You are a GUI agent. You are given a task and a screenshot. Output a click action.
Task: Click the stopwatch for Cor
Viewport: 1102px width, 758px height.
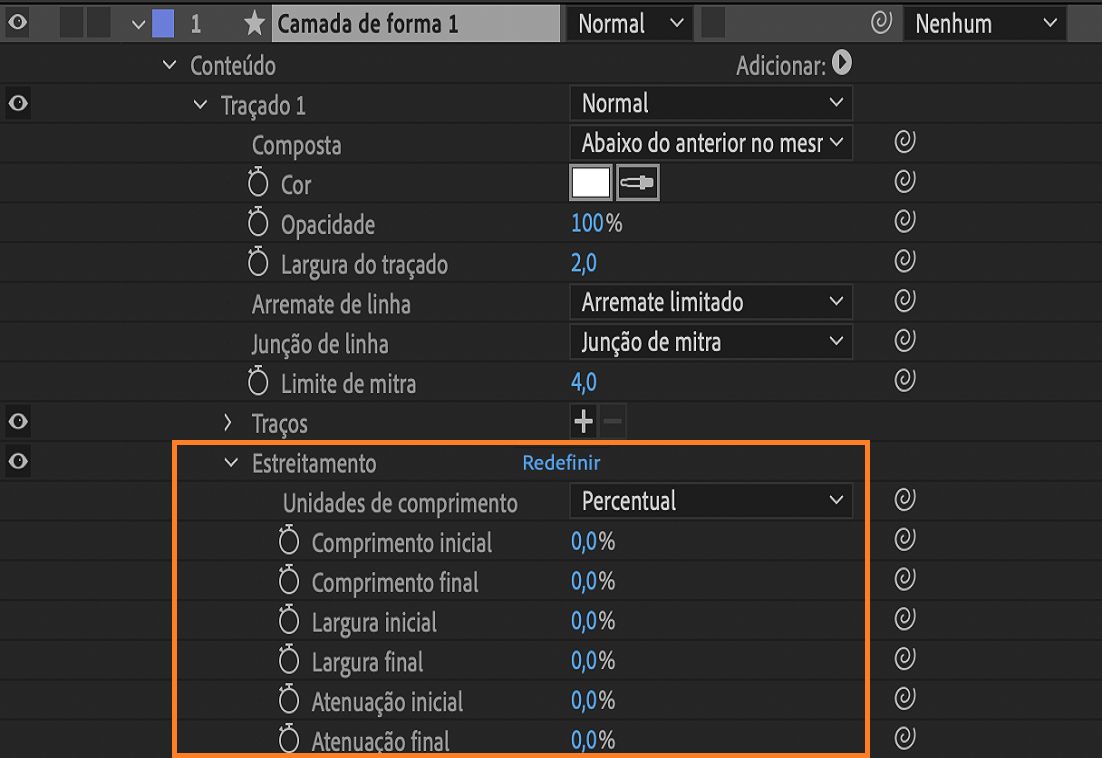coord(258,184)
